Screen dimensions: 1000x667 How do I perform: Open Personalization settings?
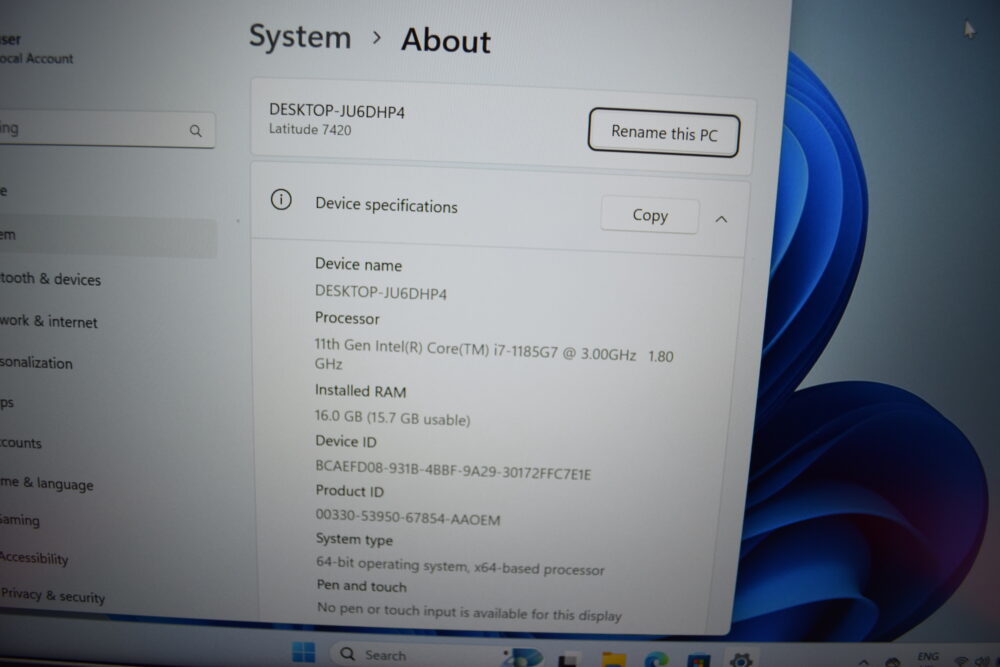[36, 362]
